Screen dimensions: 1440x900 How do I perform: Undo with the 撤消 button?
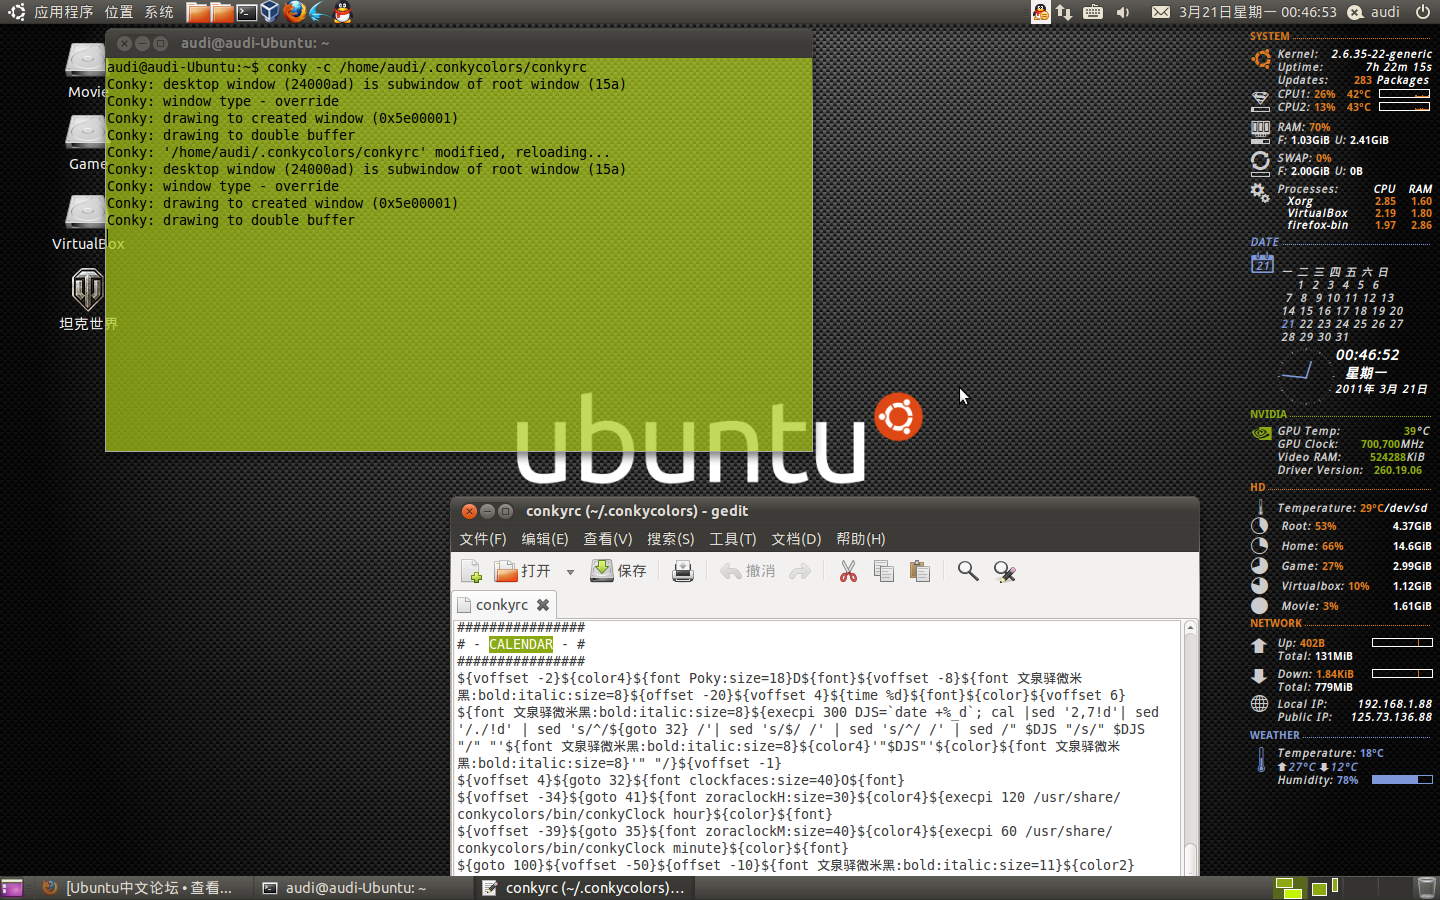point(748,571)
